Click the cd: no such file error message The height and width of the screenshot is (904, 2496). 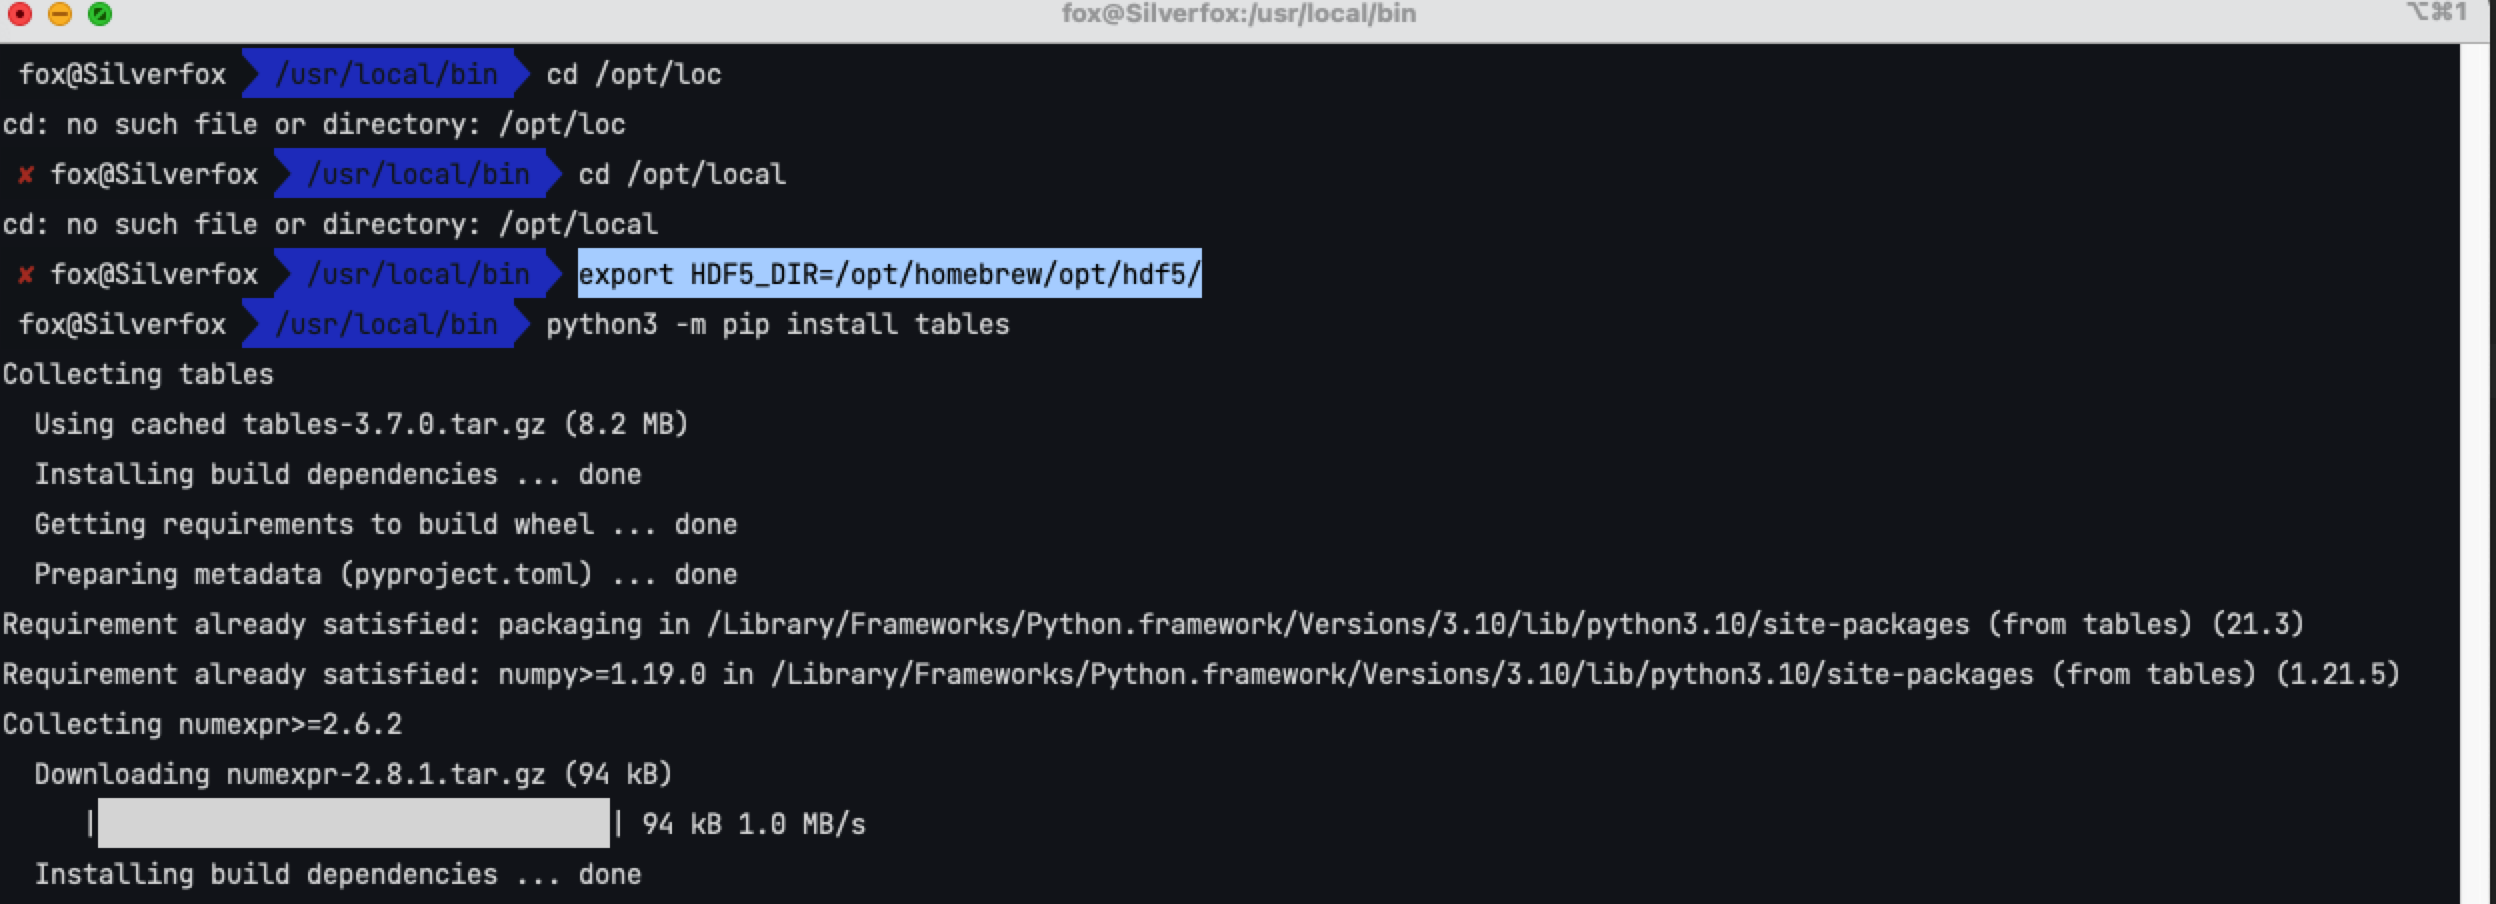(x=313, y=123)
